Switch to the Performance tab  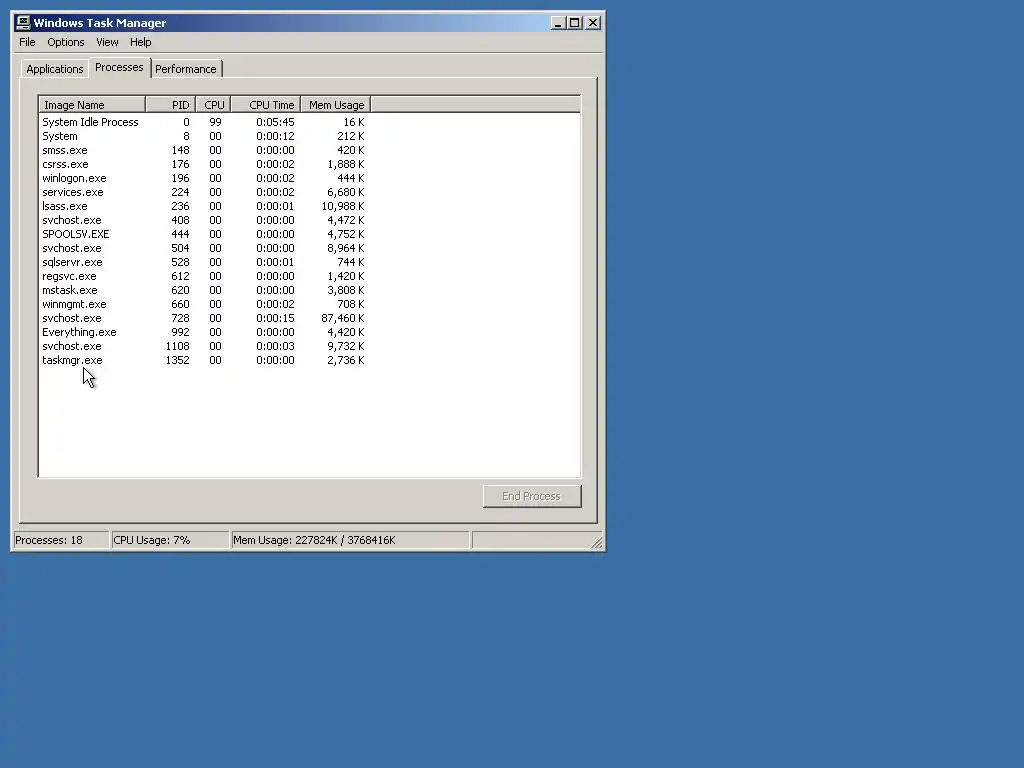pos(185,69)
